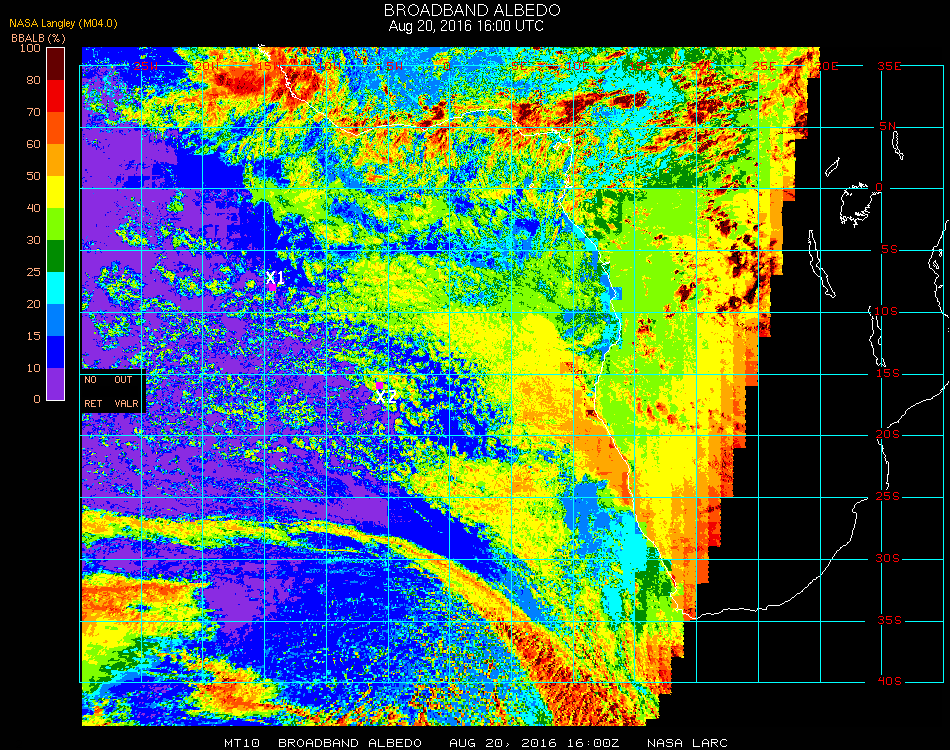Pick the dark green 25-30% legend swatch
The width and height of the screenshot is (950, 750).
coord(55,256)
